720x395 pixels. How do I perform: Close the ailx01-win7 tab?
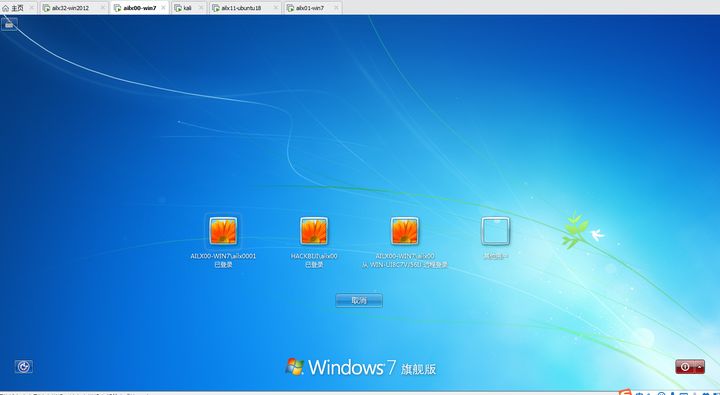(x=336, y=8)
